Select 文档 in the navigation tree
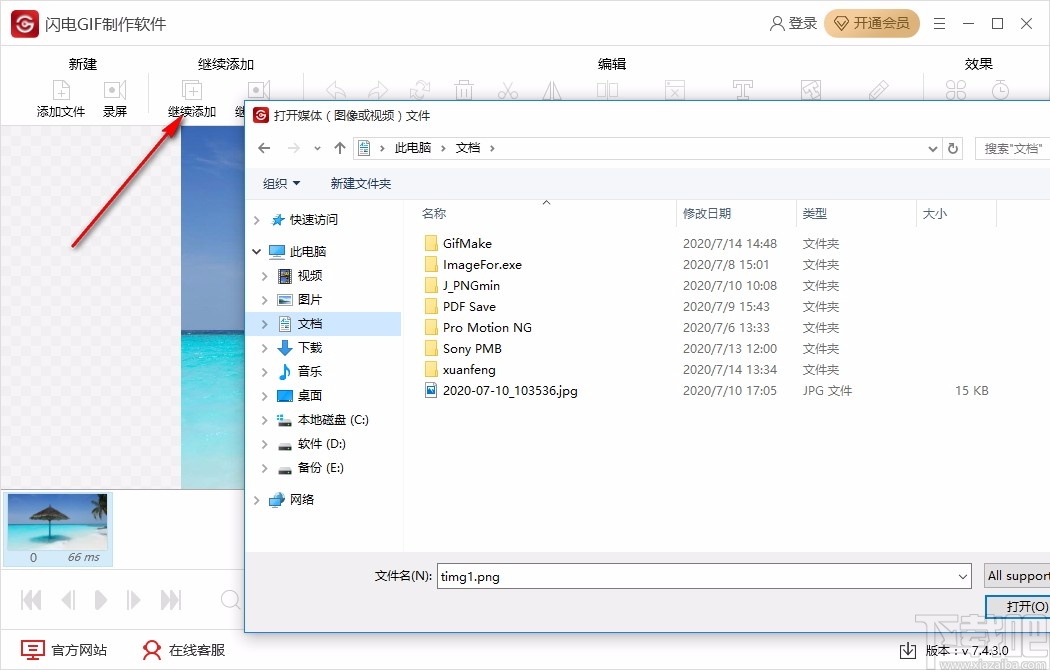This screenshot has height=670, width=1050. tap(310, 324)
